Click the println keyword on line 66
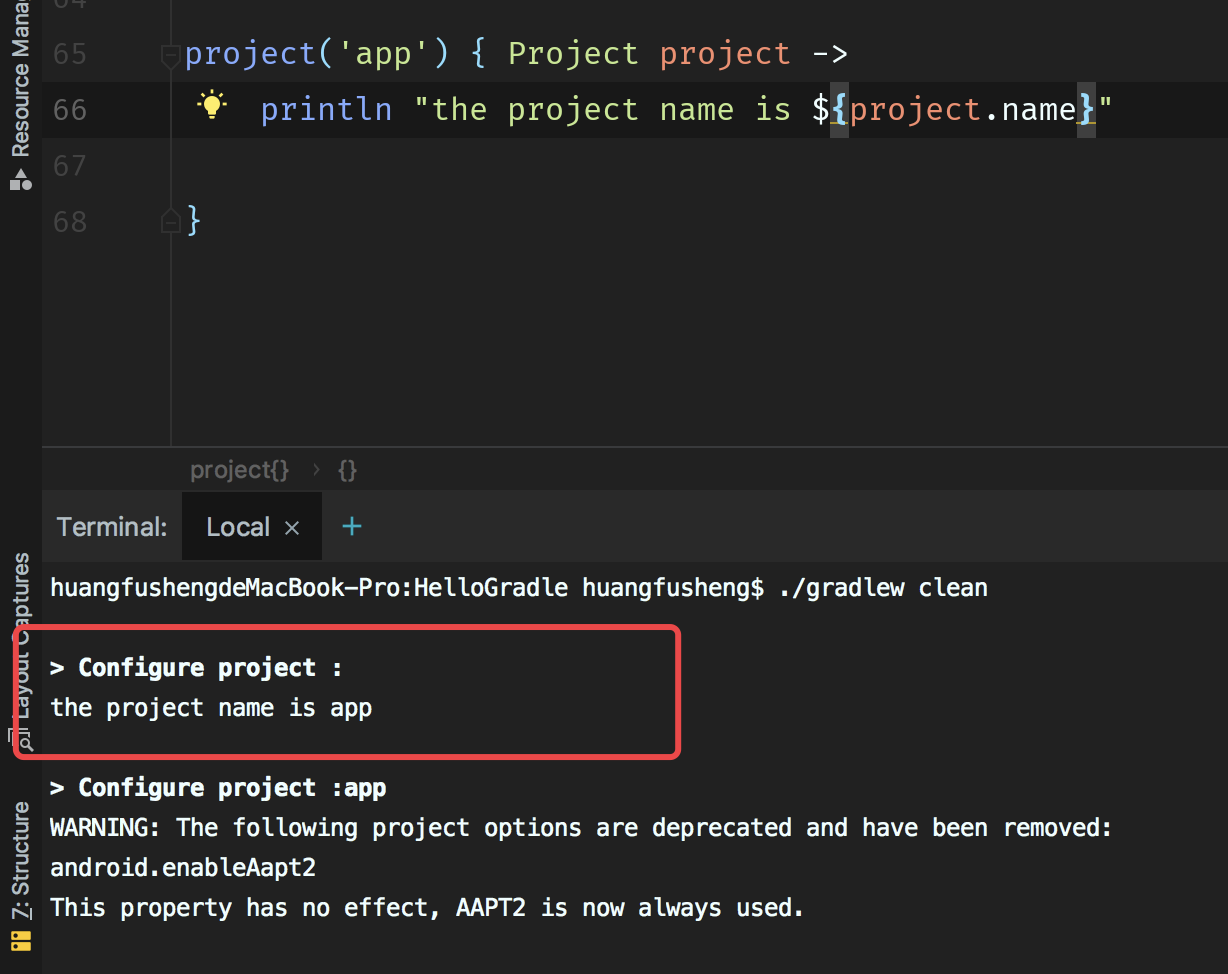1228x974 pixels. [x=326, y=109]
